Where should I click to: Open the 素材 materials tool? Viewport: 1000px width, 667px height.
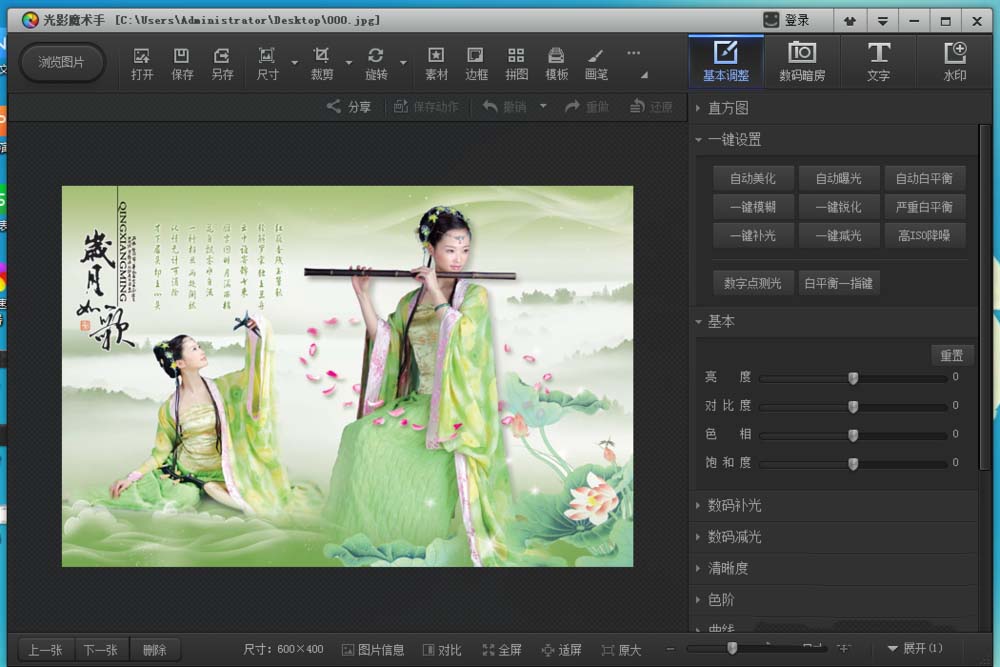click(x=436, y=64)
